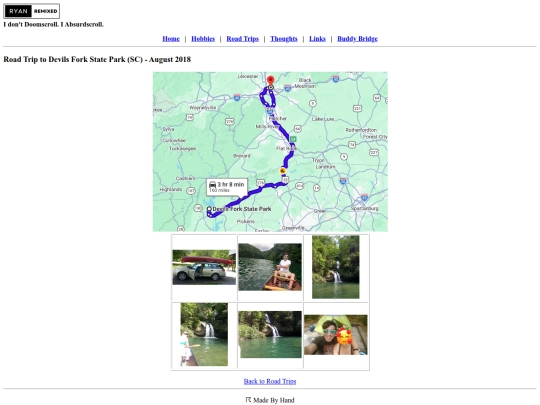This screenshot has width=540, height=405.
Task: Visit the Thoughts page
Action: point(284,39)
